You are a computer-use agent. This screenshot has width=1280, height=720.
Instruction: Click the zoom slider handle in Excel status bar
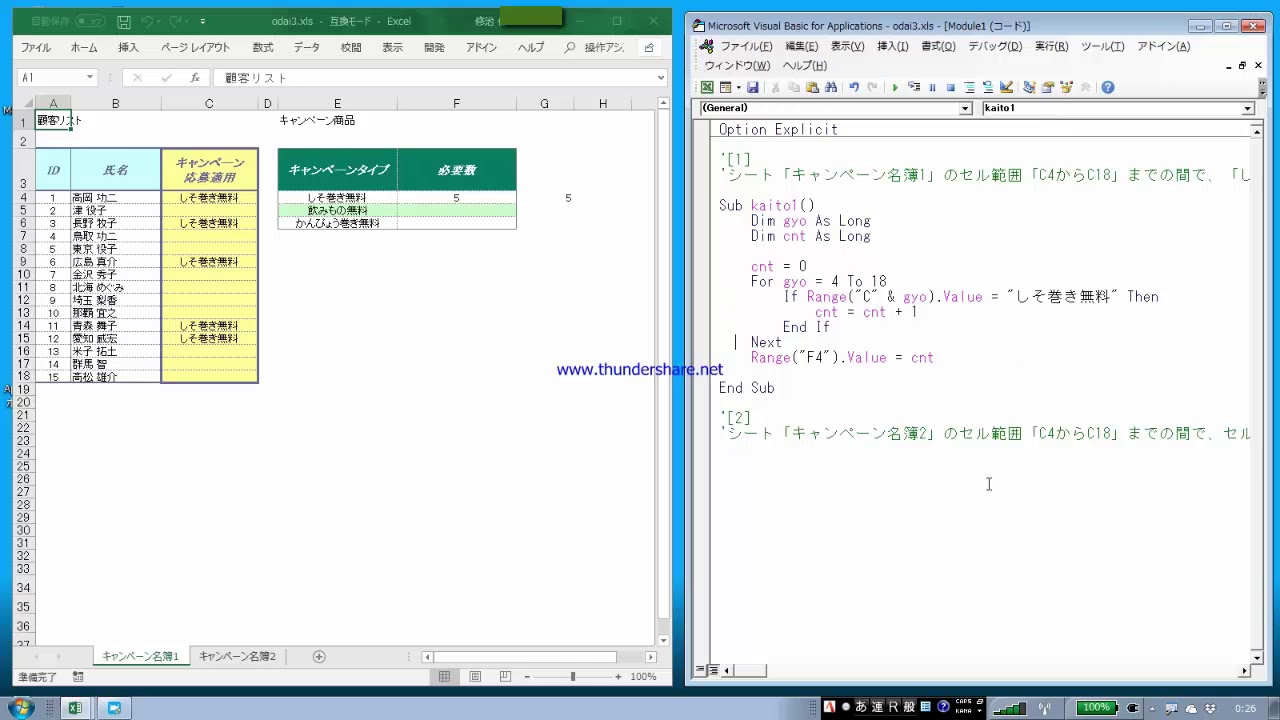[573, 677]
